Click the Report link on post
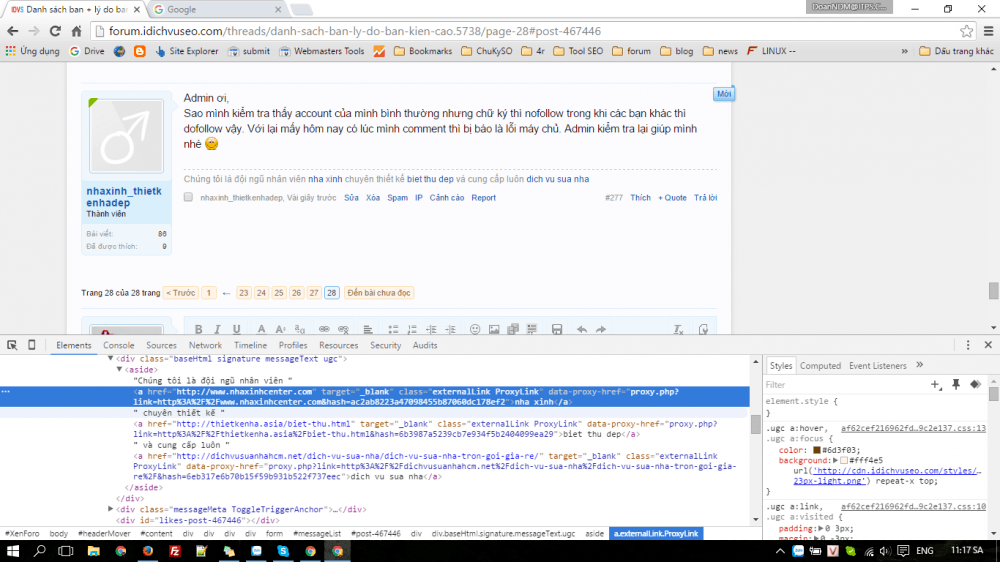Image resolution: width=1000 pixels, height=562 pixels. pos(483,198)
